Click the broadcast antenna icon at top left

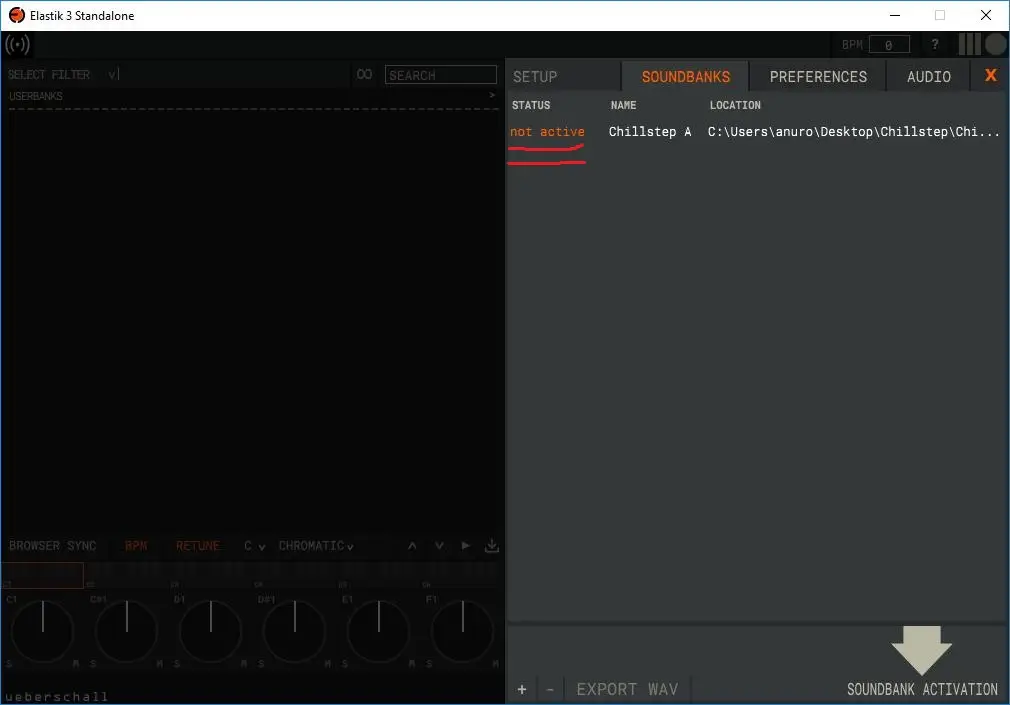point(17,44)
